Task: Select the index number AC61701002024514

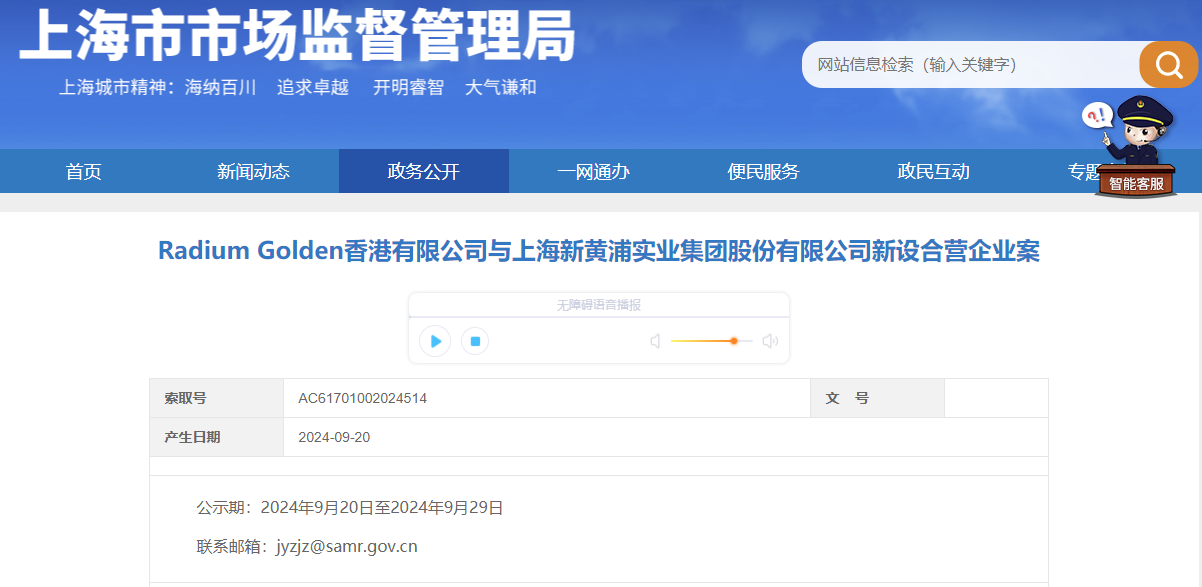Action: tap(363, 398)
